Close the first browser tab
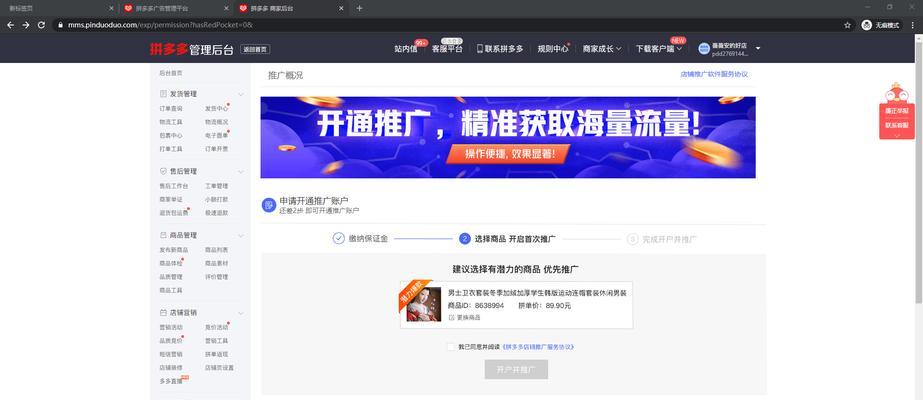This screenshot has width=923, height=400. coord(112,8)
